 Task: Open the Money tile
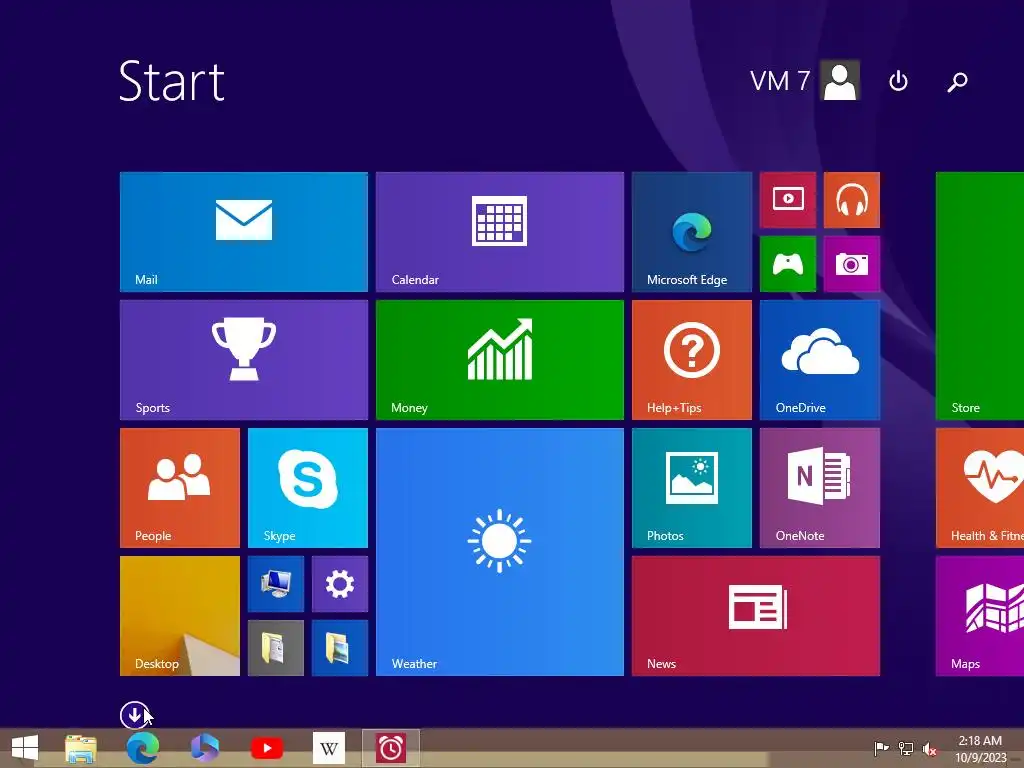[500, 360]
